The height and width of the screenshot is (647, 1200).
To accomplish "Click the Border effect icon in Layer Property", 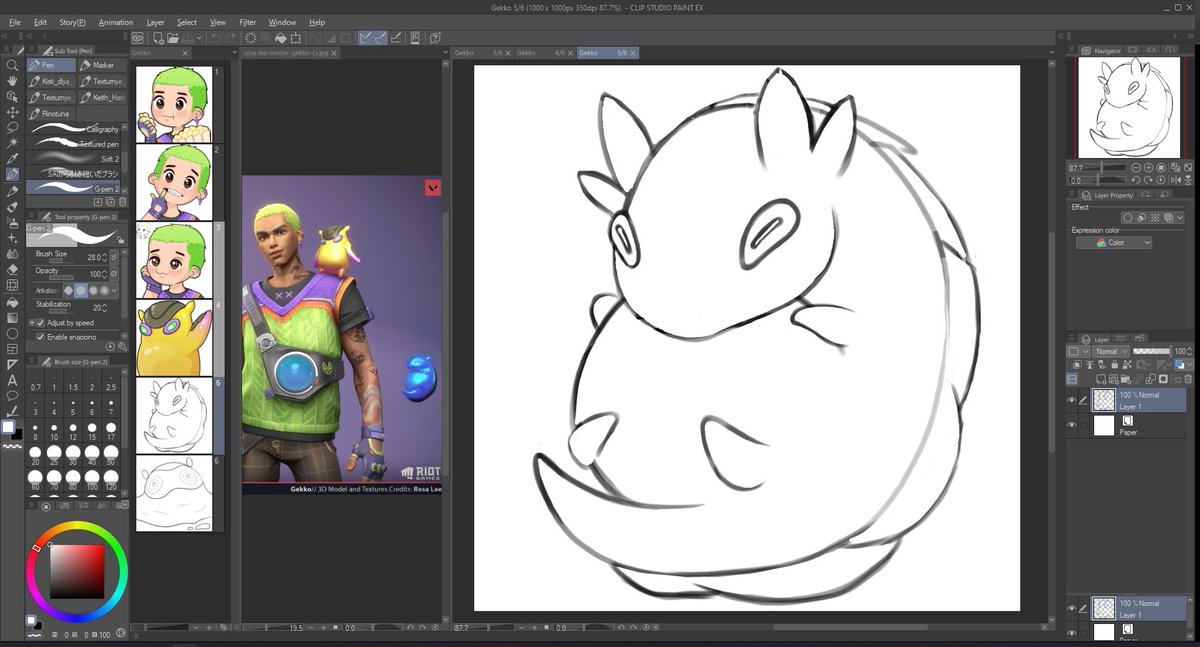I will pyautogui.click(x=1128, y=217).
